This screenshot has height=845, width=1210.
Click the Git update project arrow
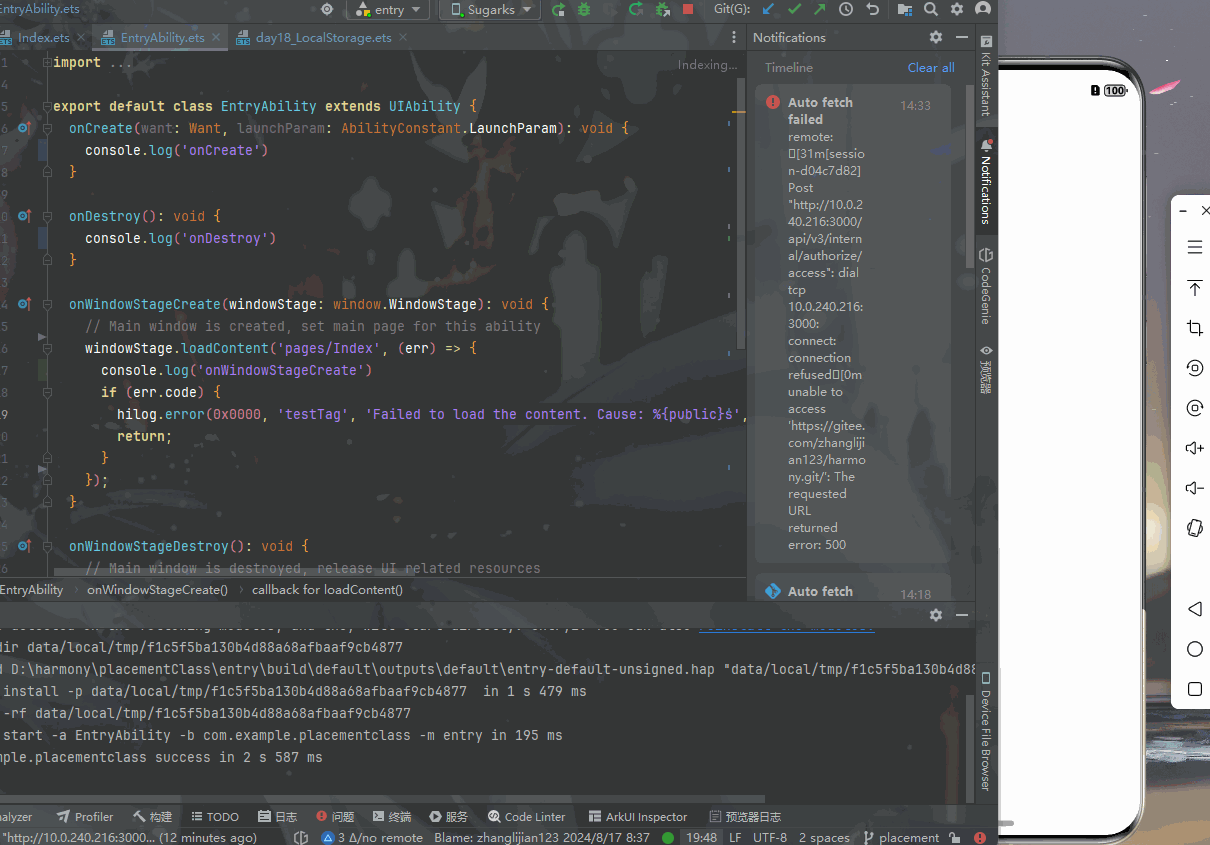coord(768,10)
